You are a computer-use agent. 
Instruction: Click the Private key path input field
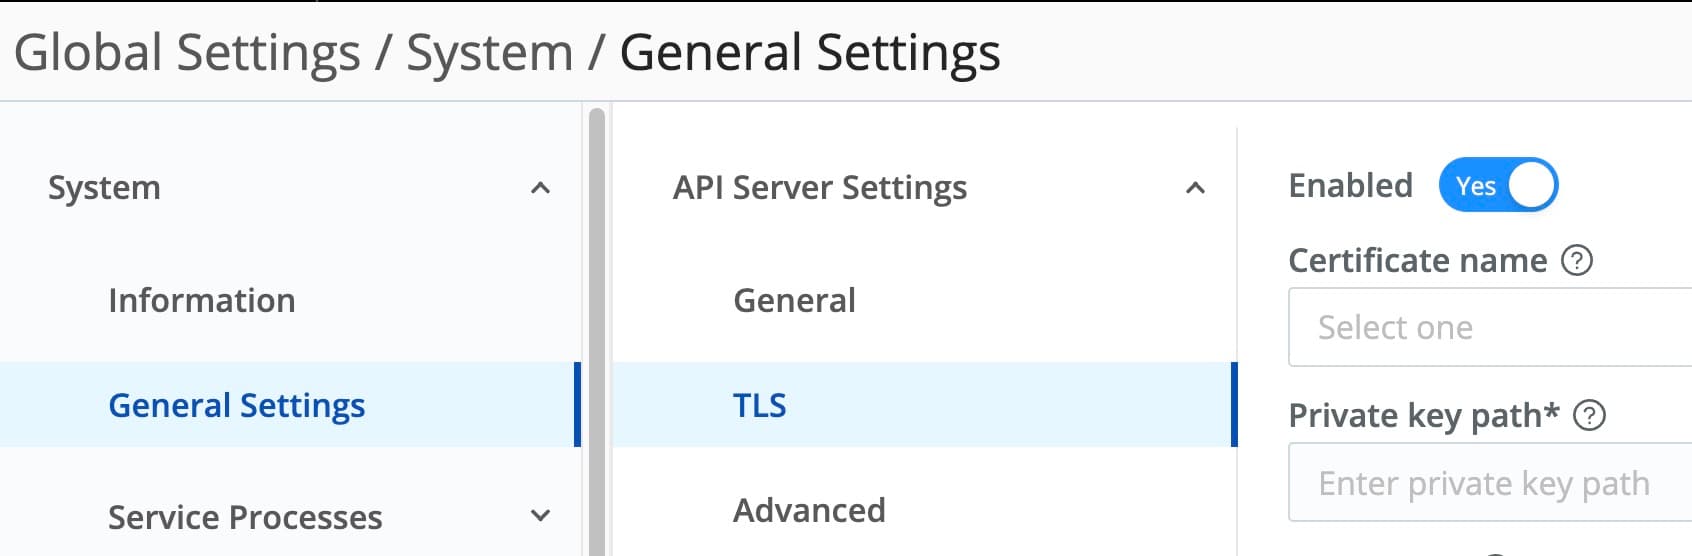(1490, 483)
